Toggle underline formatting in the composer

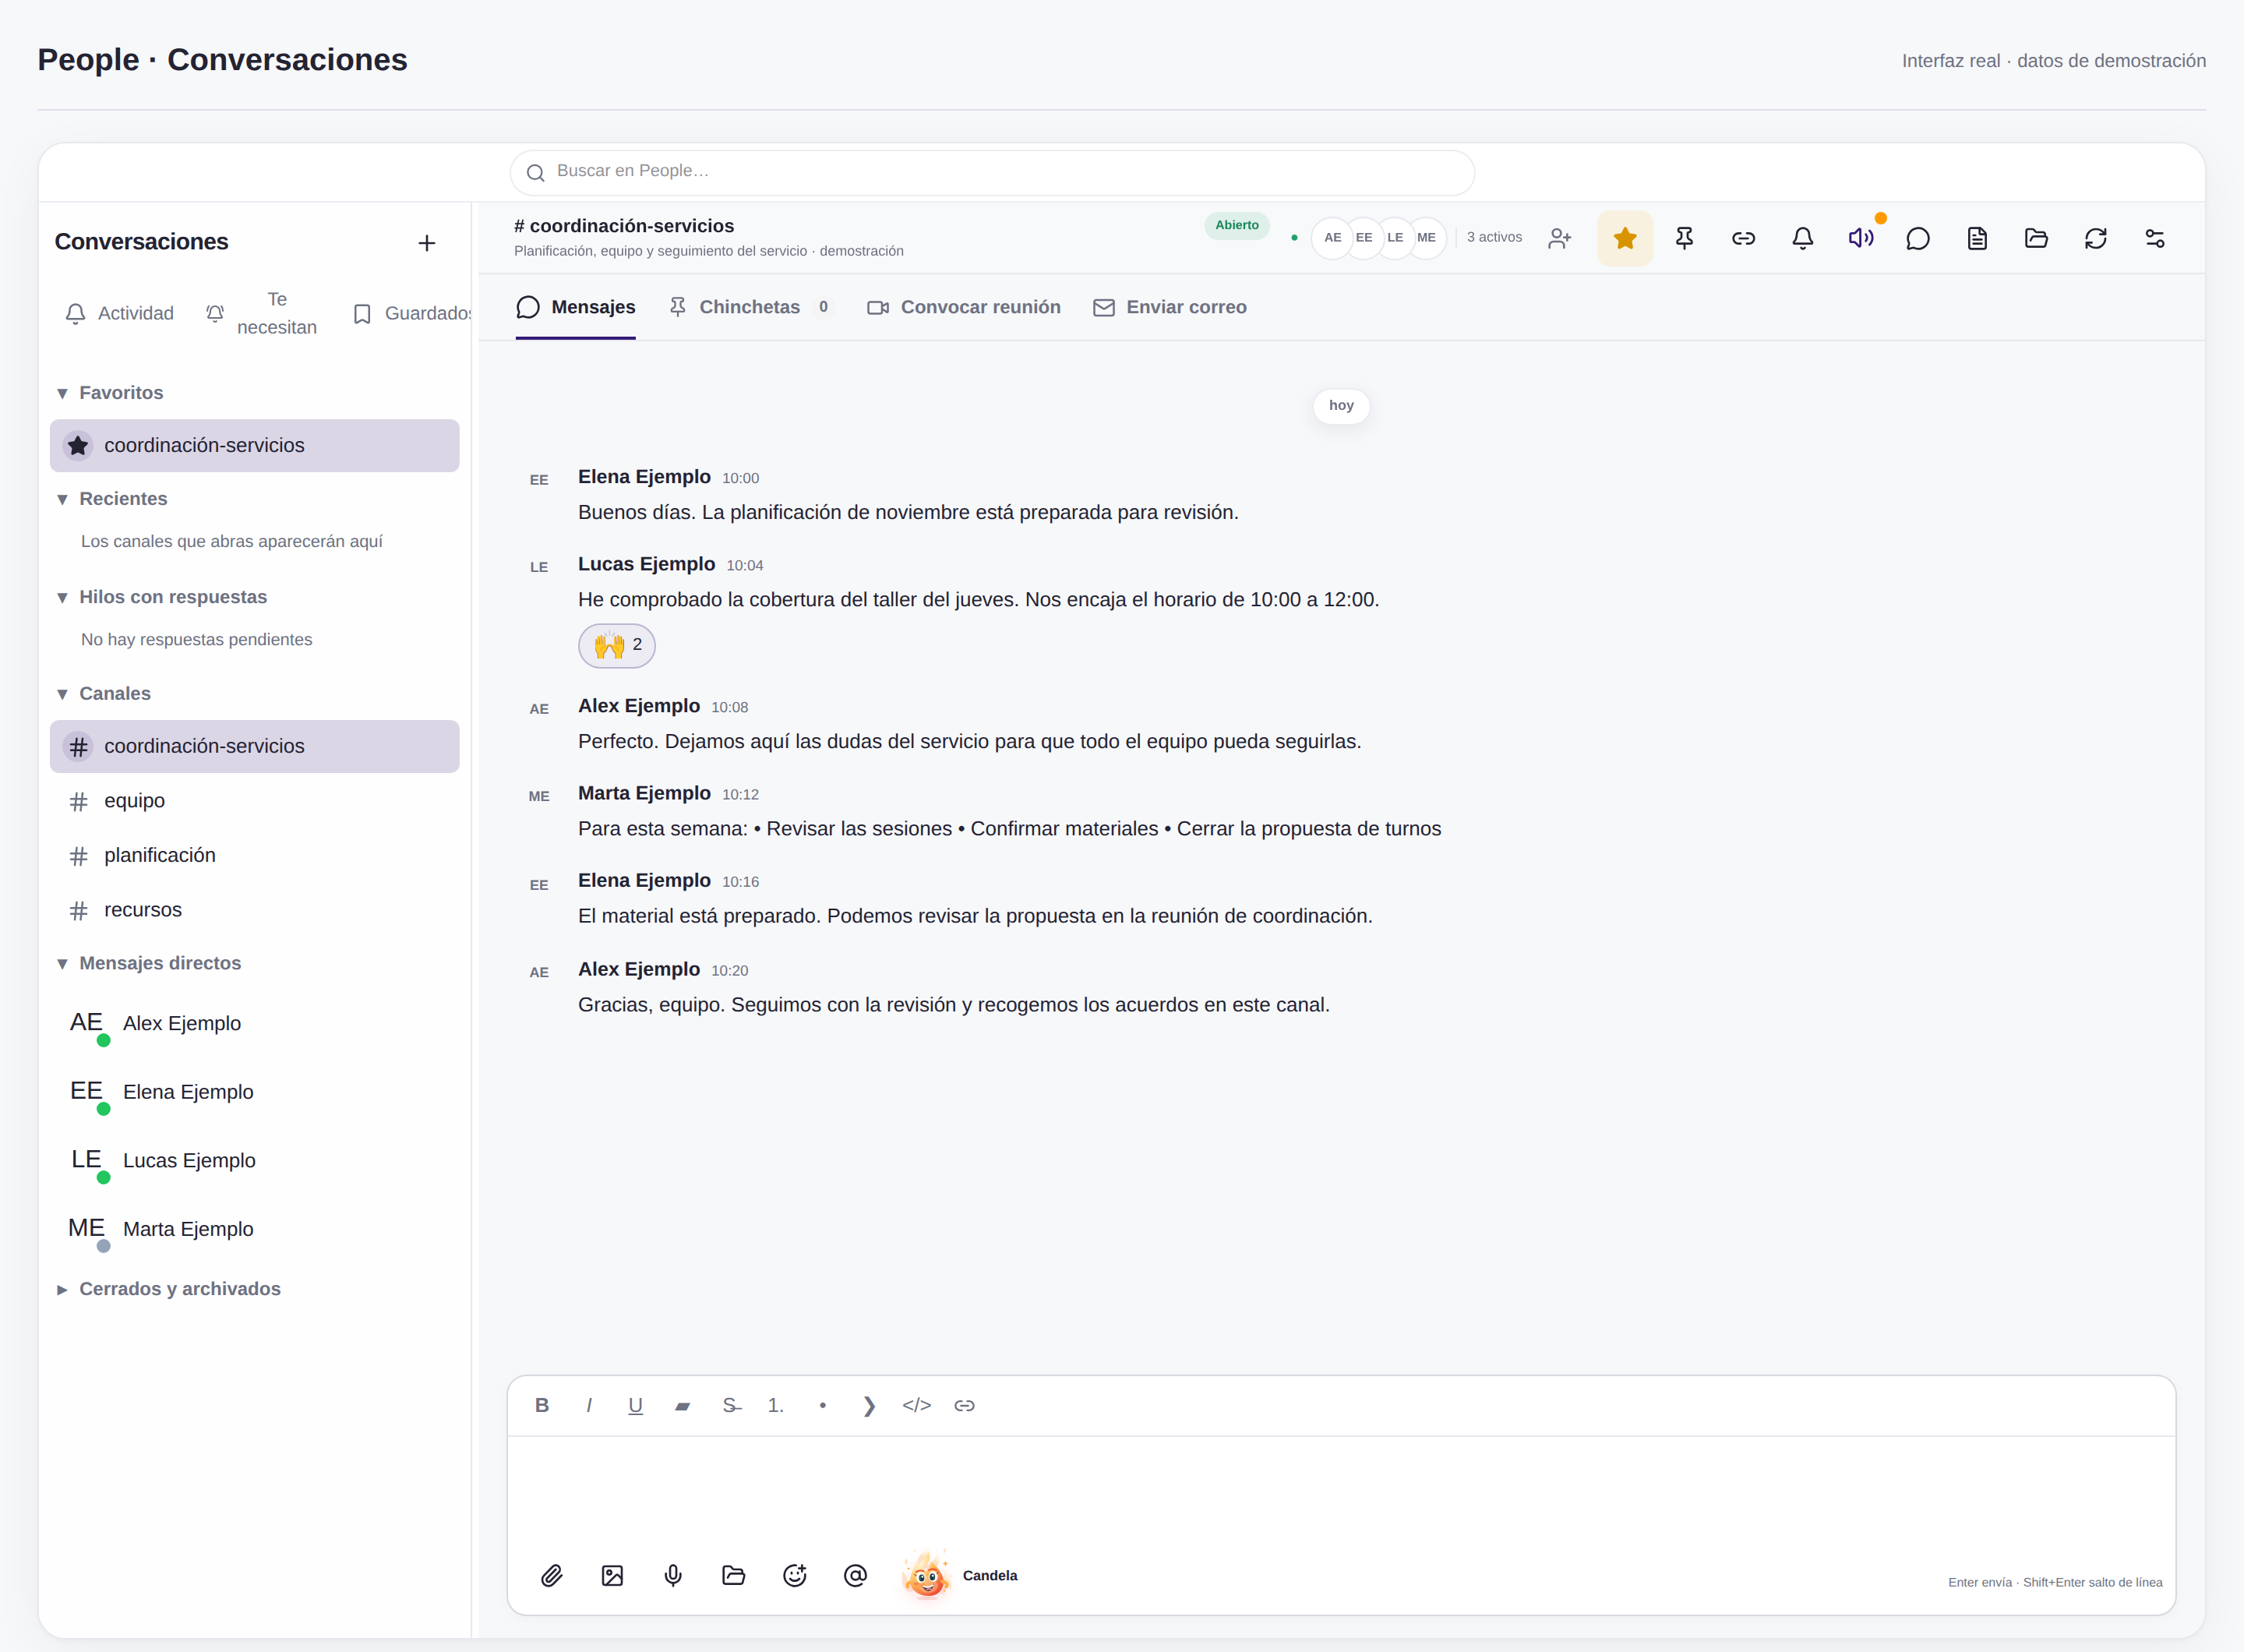(635, 1406)
